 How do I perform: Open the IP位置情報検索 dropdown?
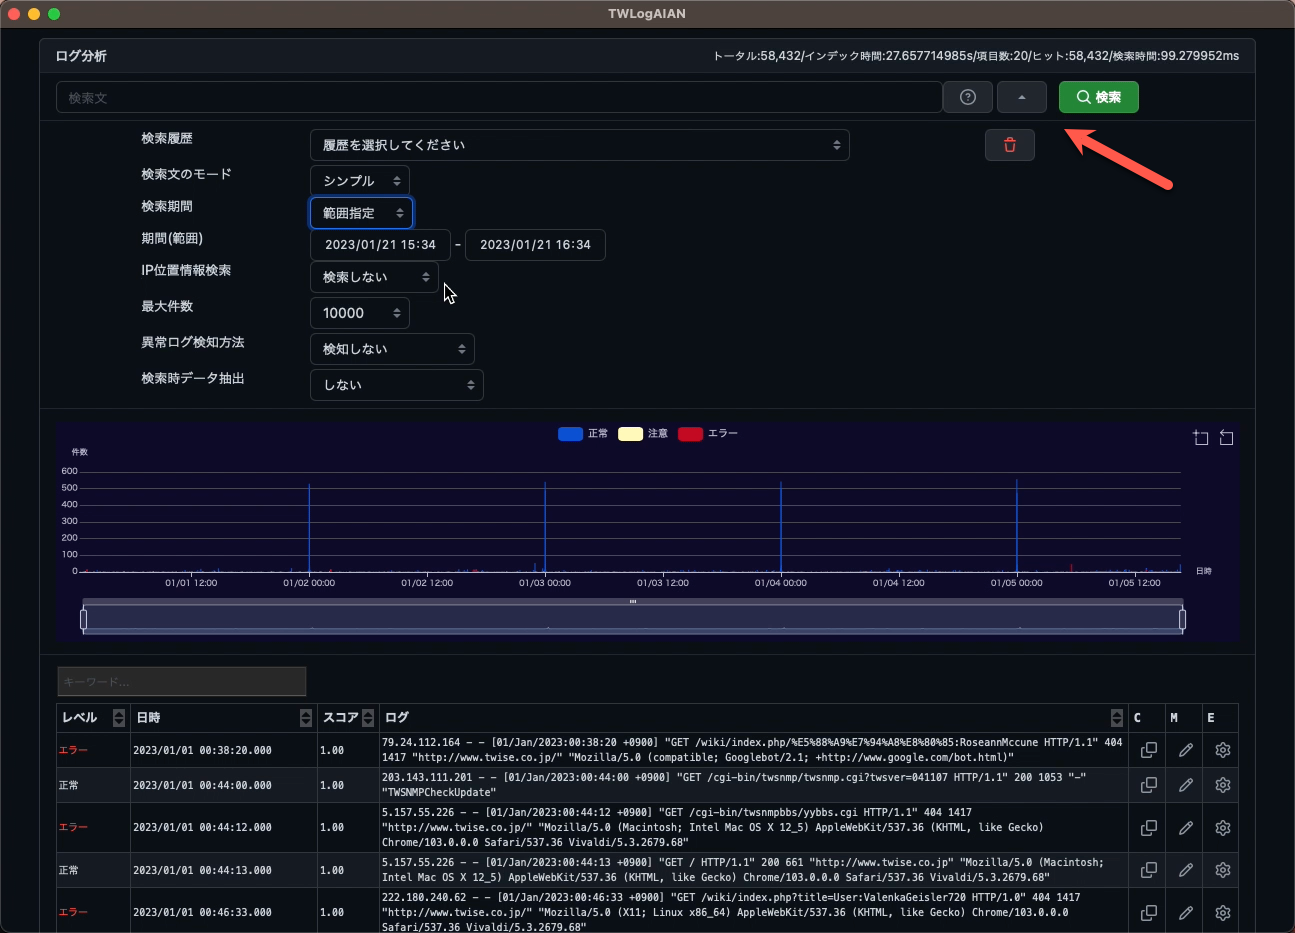(374, 277)
